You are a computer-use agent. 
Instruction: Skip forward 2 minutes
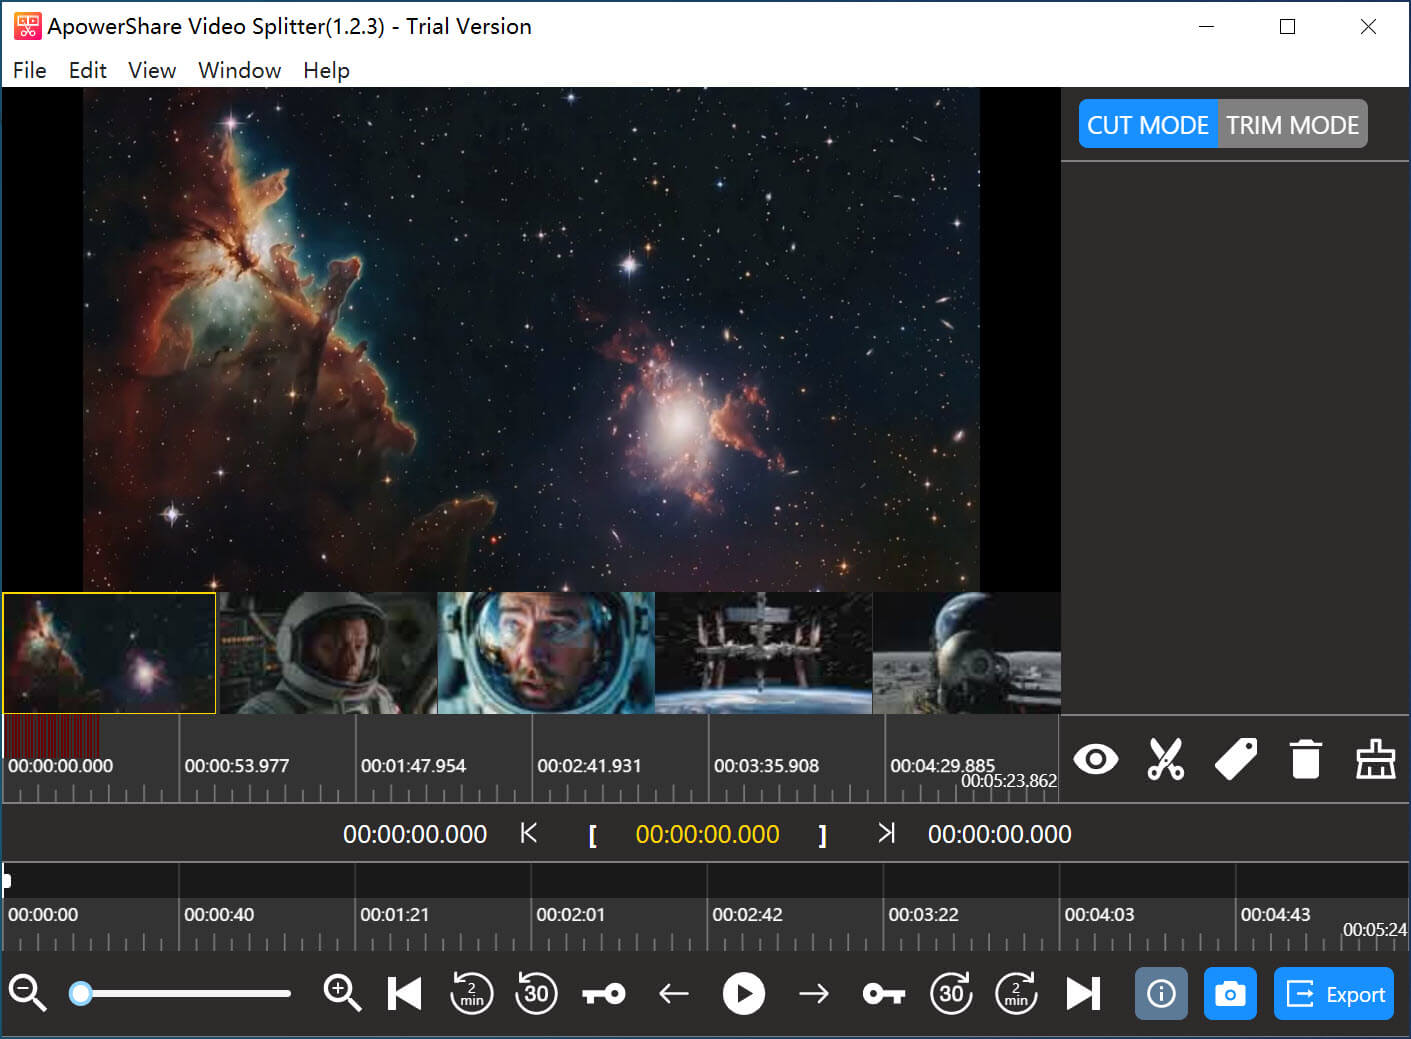point(1016,994)
